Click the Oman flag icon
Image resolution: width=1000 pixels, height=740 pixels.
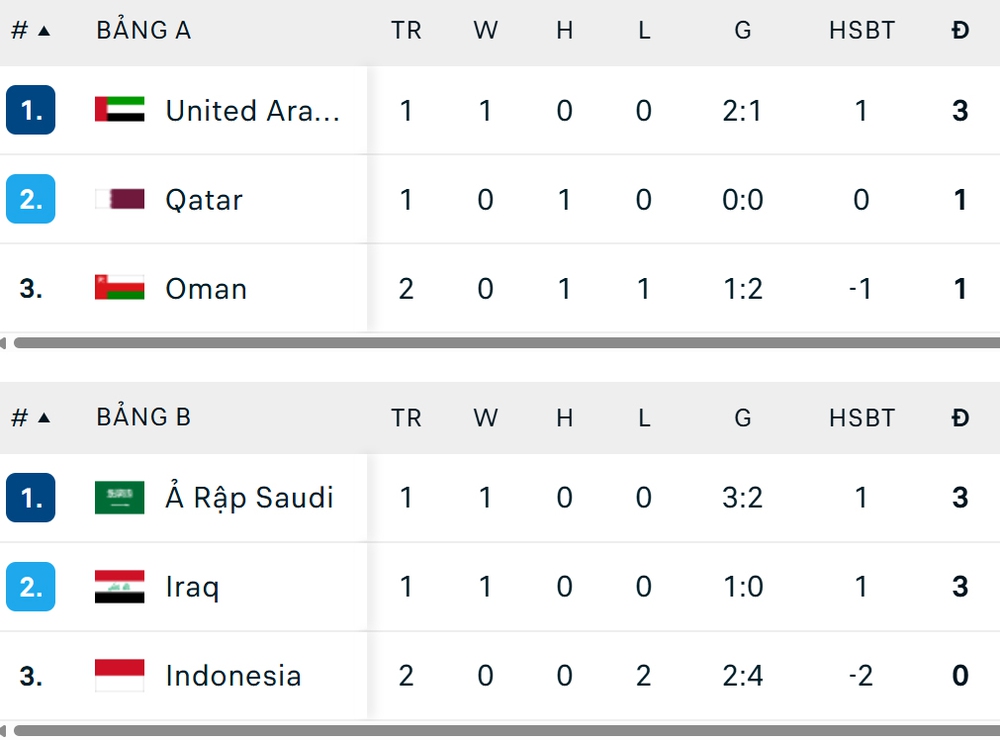coord(120,288)
